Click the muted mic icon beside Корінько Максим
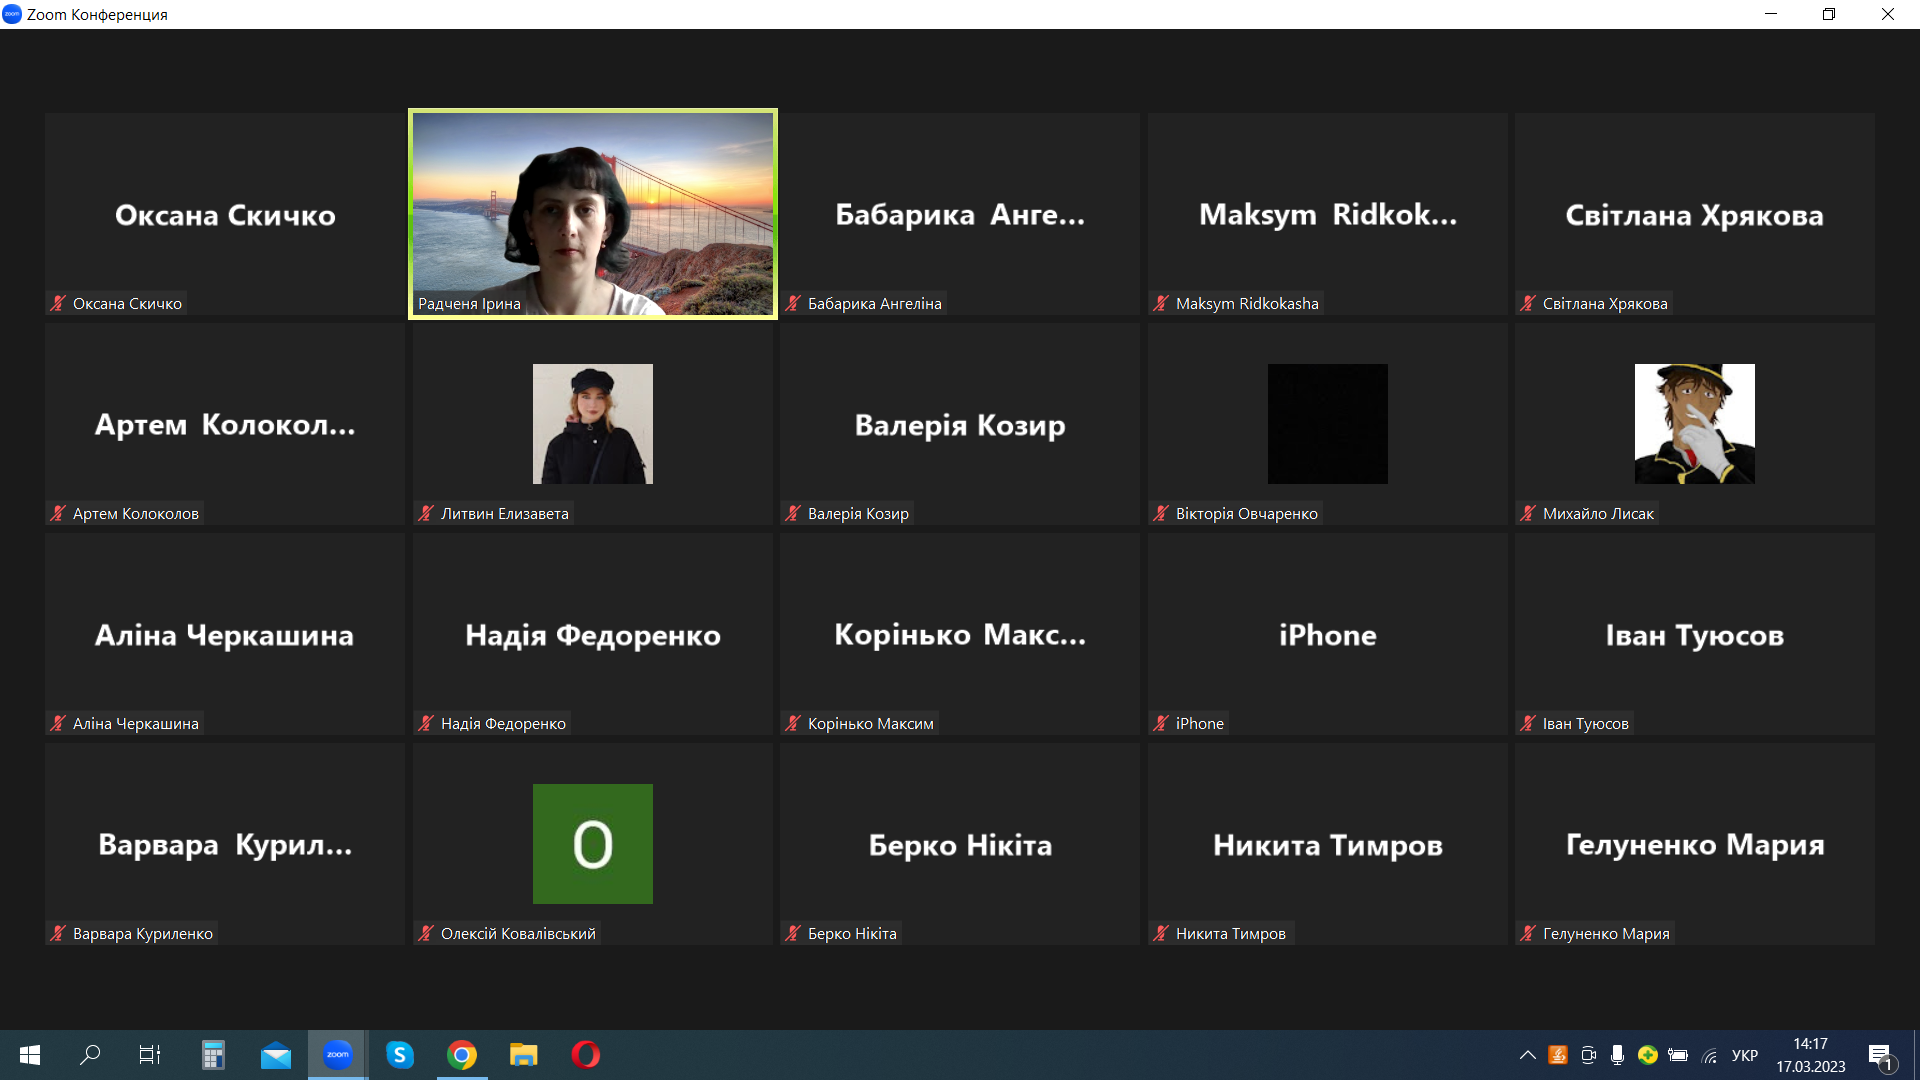 point(793,723)
